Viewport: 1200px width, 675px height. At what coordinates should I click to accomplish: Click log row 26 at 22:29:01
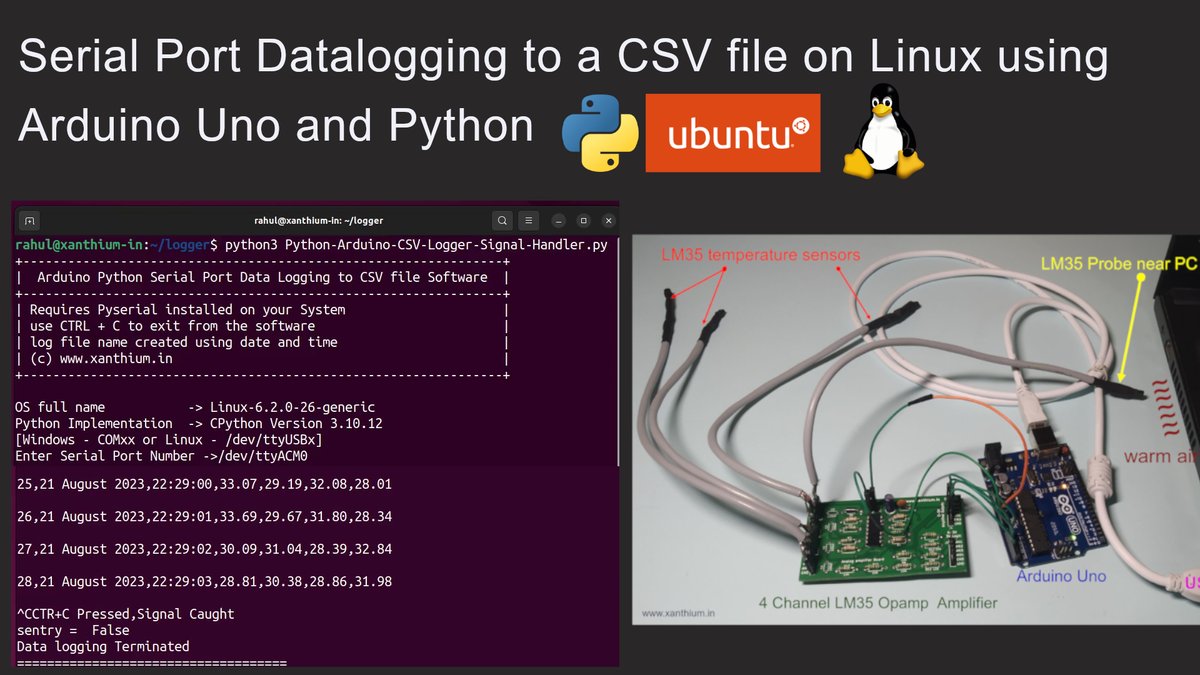(204, 516)
